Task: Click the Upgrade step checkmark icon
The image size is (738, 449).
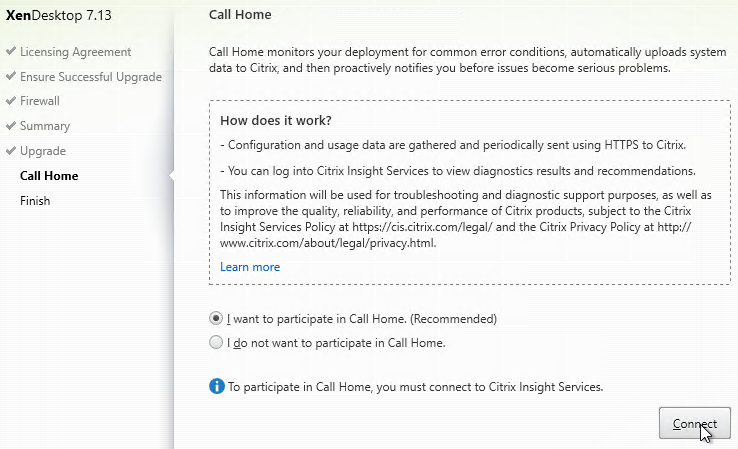Action: point(11,150)
